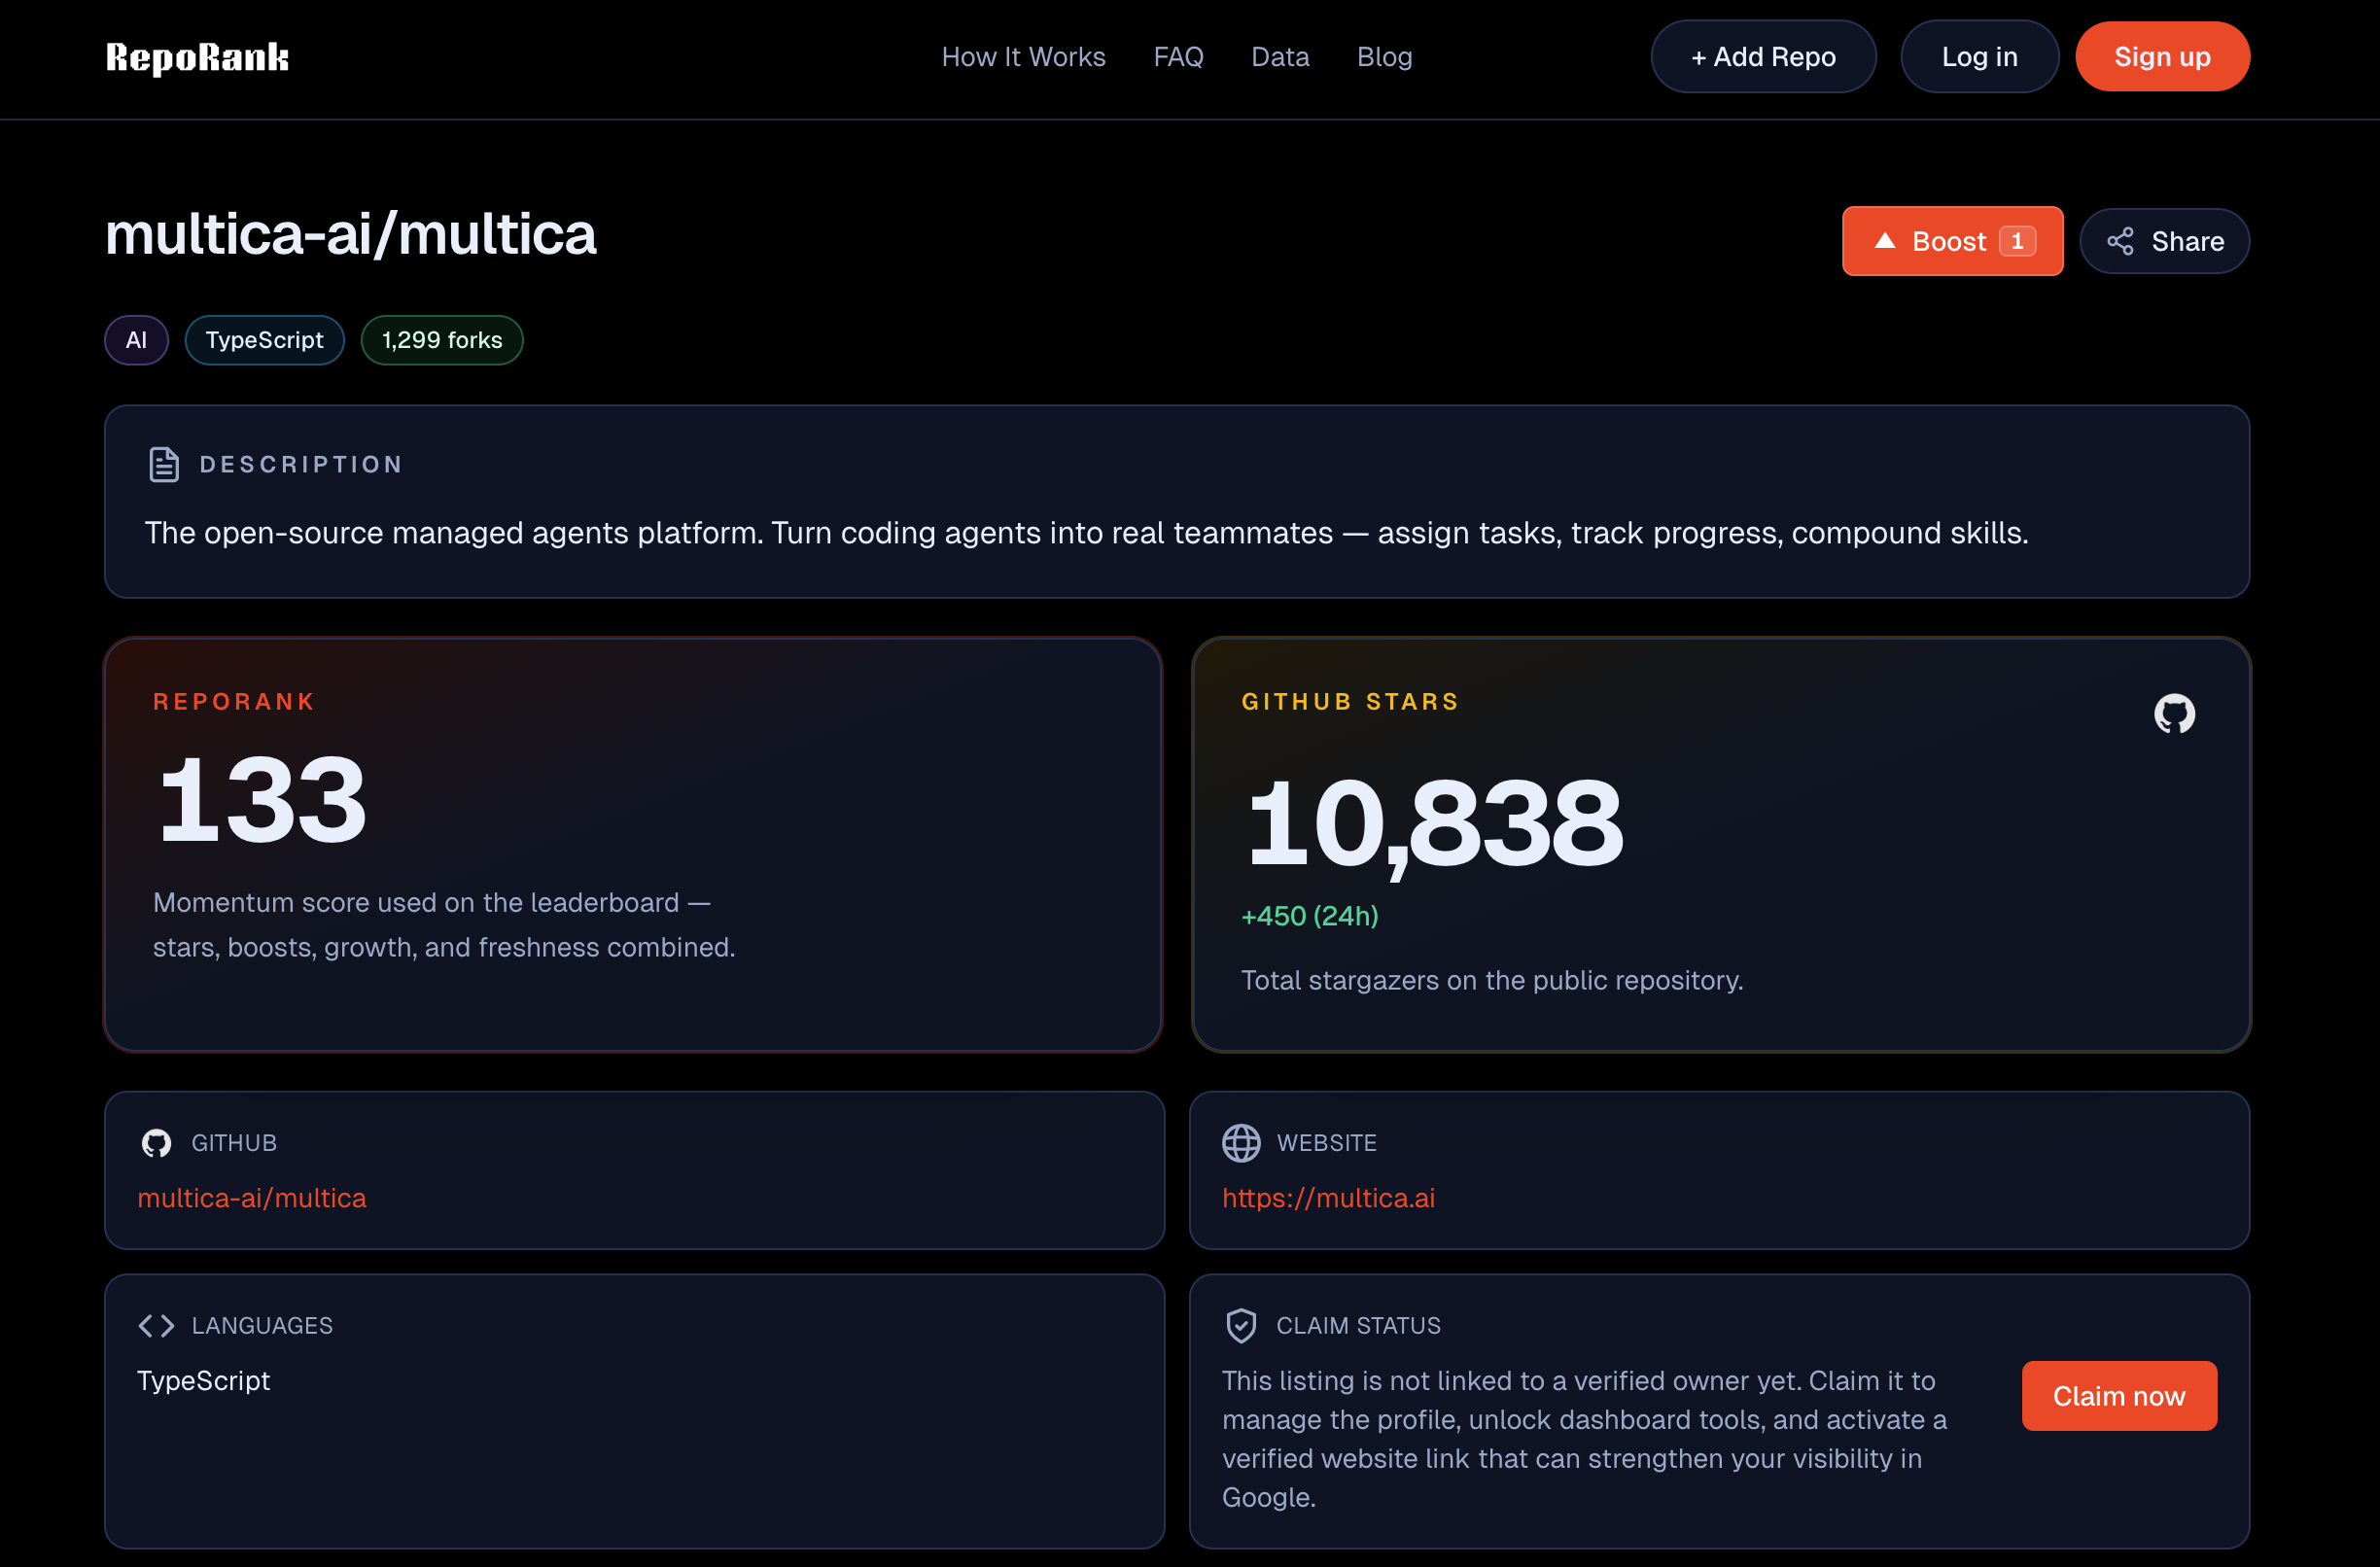Open the Blog page
Viewport: 2380px width, 1567px height.
[1384, 57]
